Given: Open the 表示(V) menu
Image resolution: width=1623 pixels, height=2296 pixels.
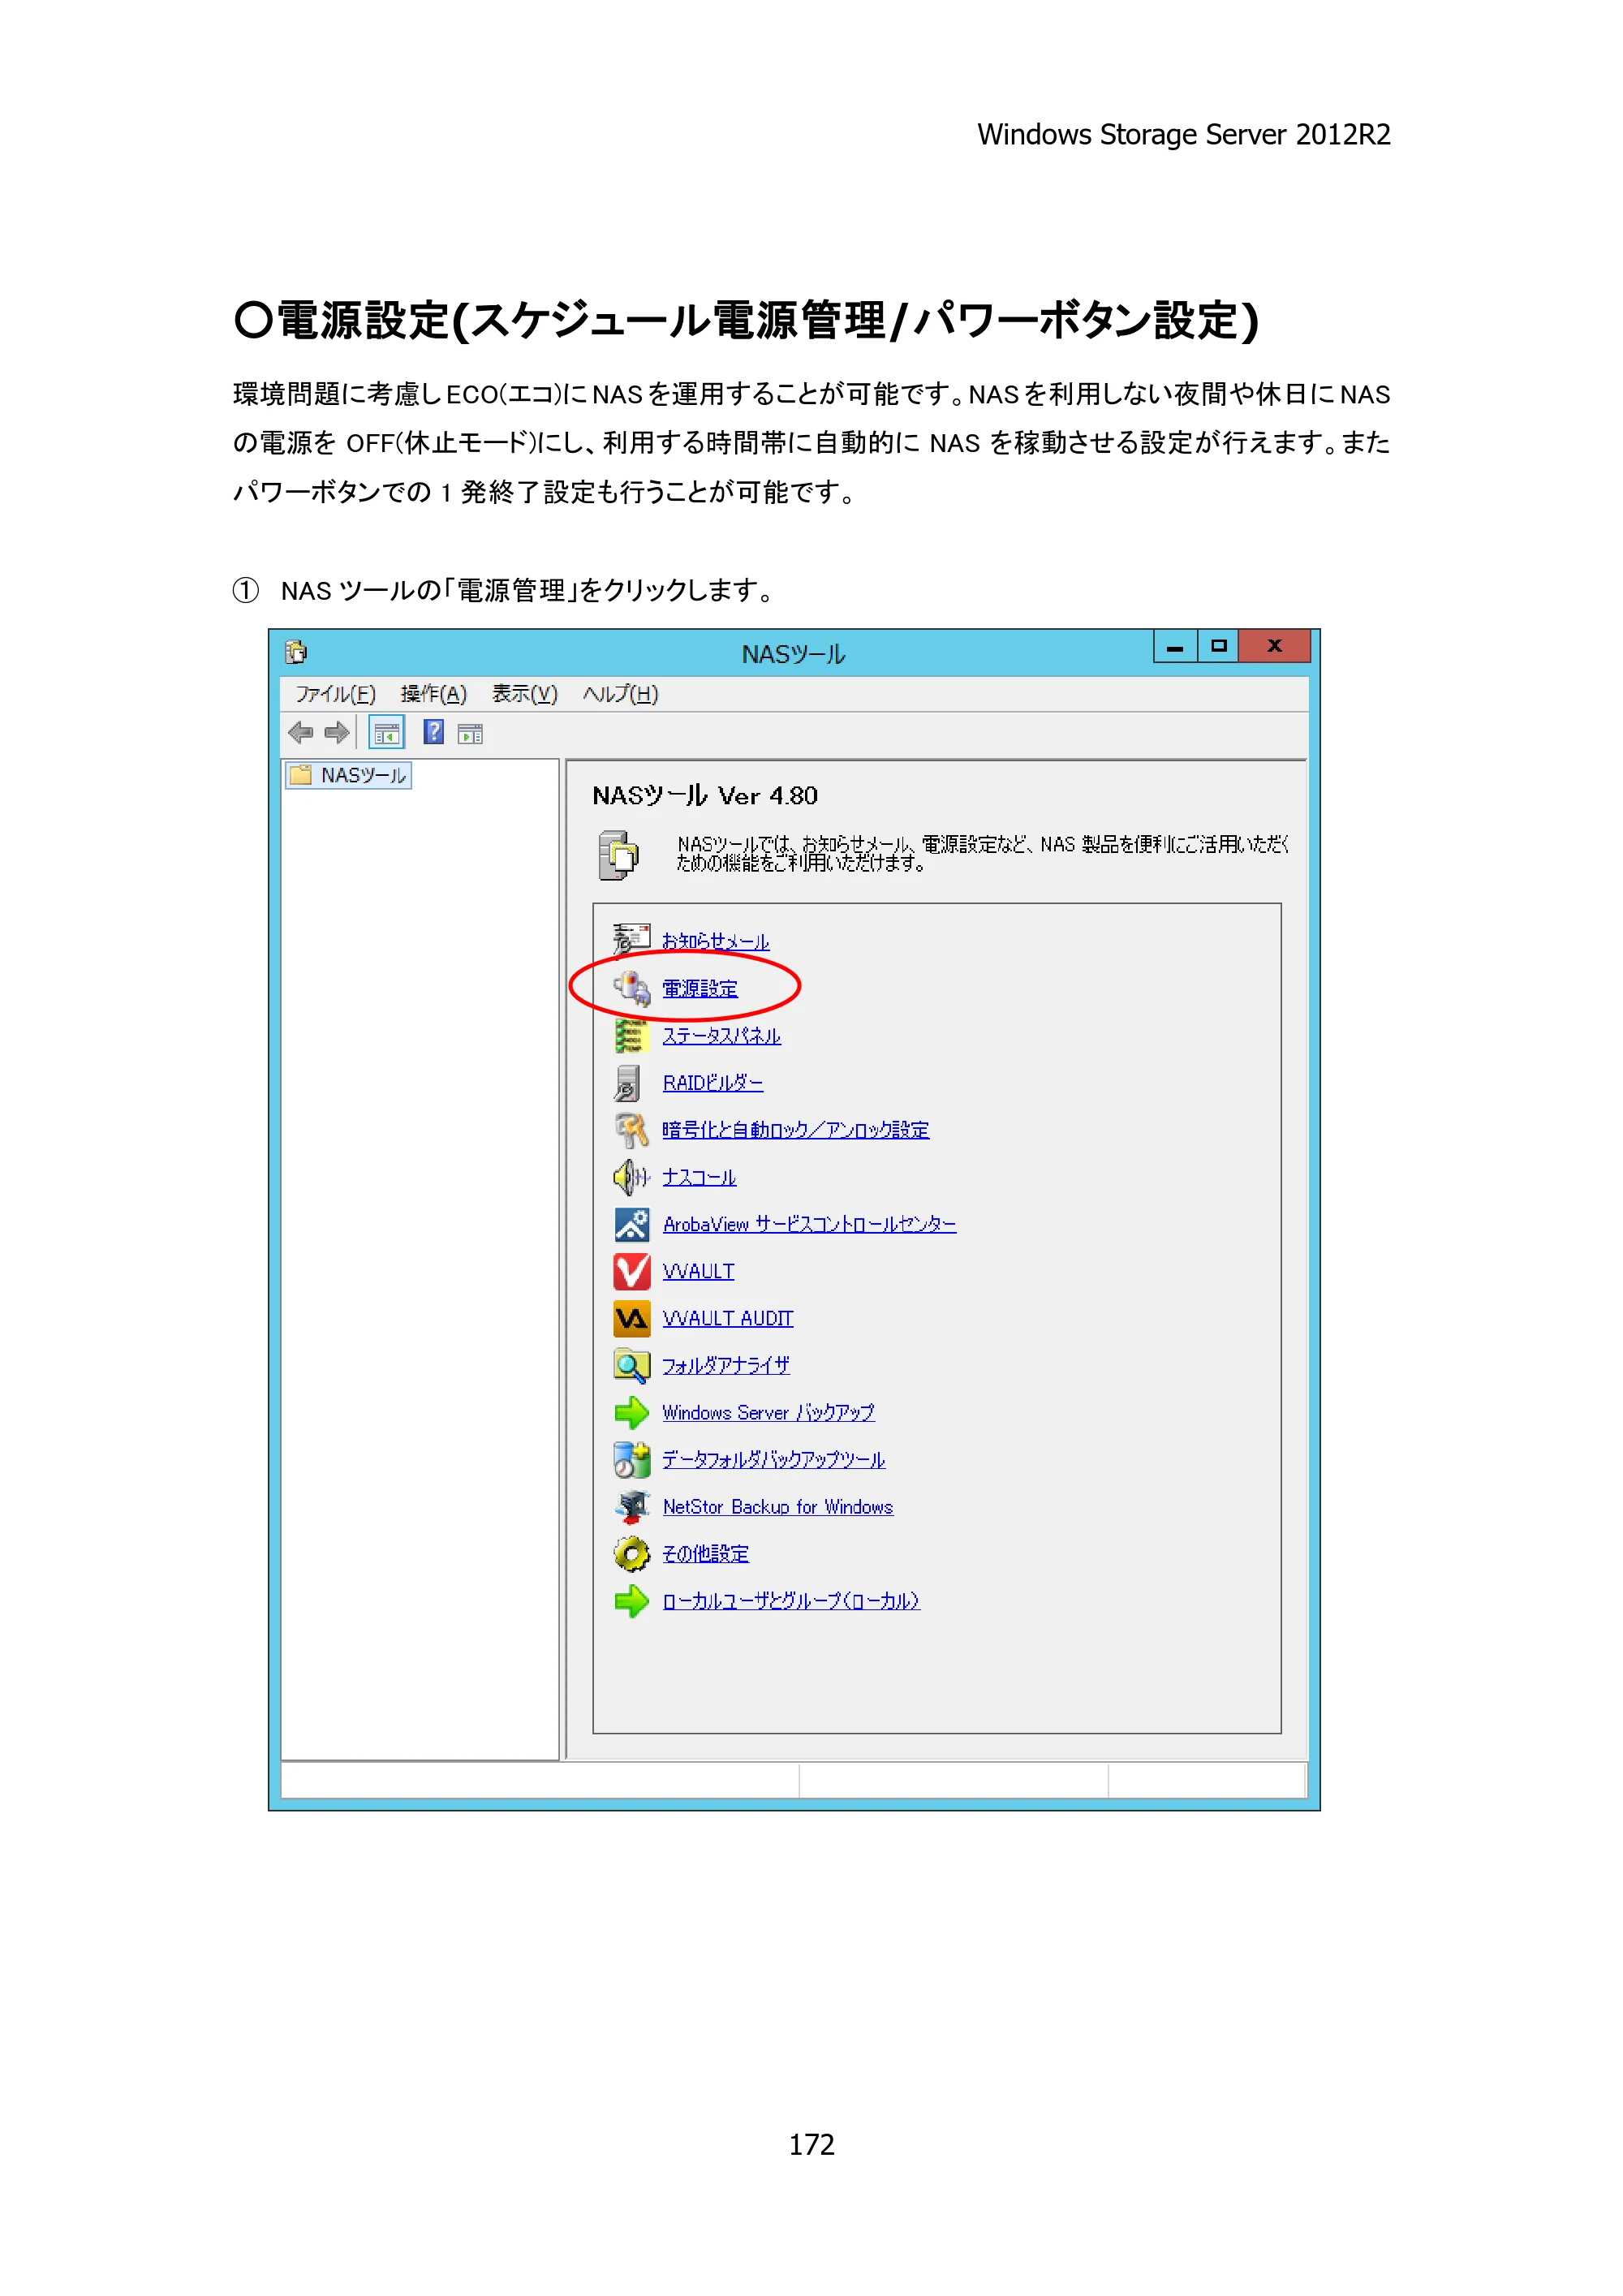Looking at the screenshot, I should (x=524, y=694).
